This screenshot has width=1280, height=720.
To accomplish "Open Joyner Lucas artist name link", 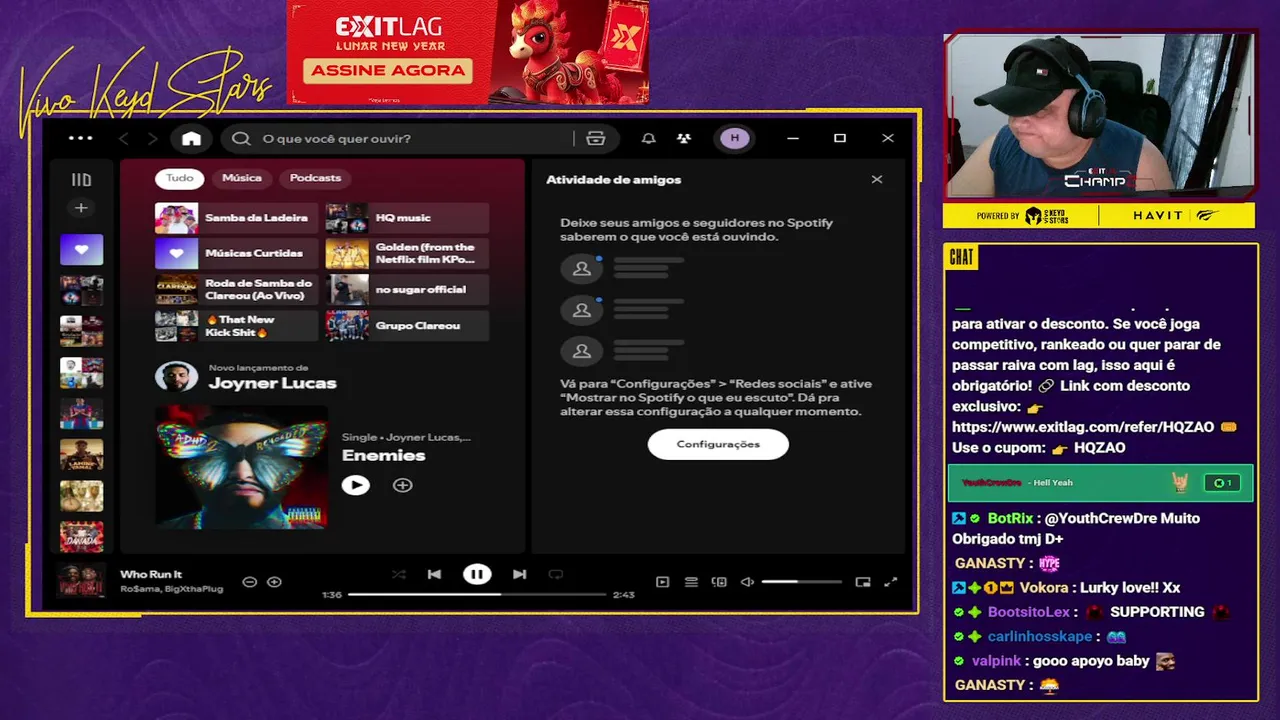I will tap(272, 383).
